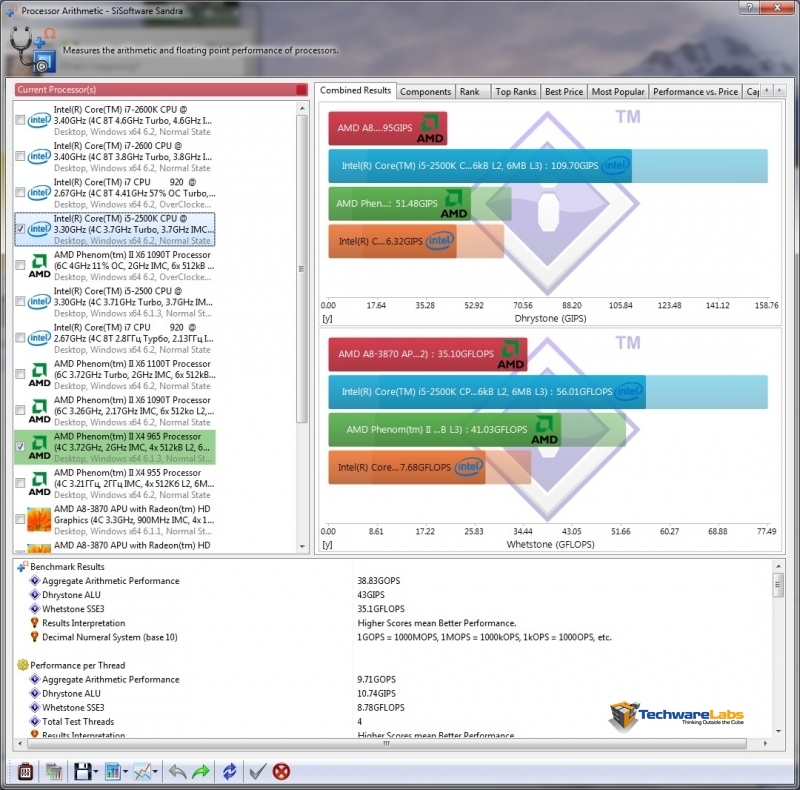Check the AMD Phenom II X4 955 checkbox
This screenshot has width=800, height=790.
pos(20,483)
